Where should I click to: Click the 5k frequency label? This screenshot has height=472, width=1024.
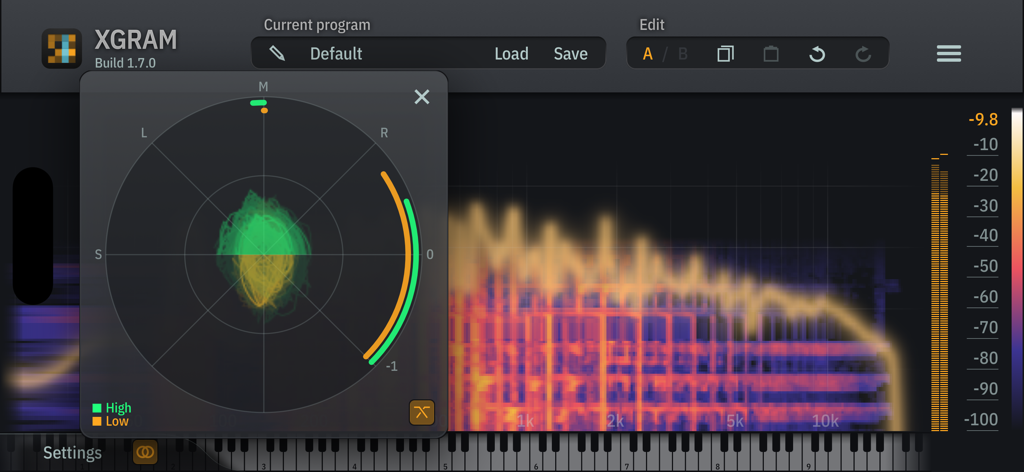pyautogui.click(x=735, y=421)
